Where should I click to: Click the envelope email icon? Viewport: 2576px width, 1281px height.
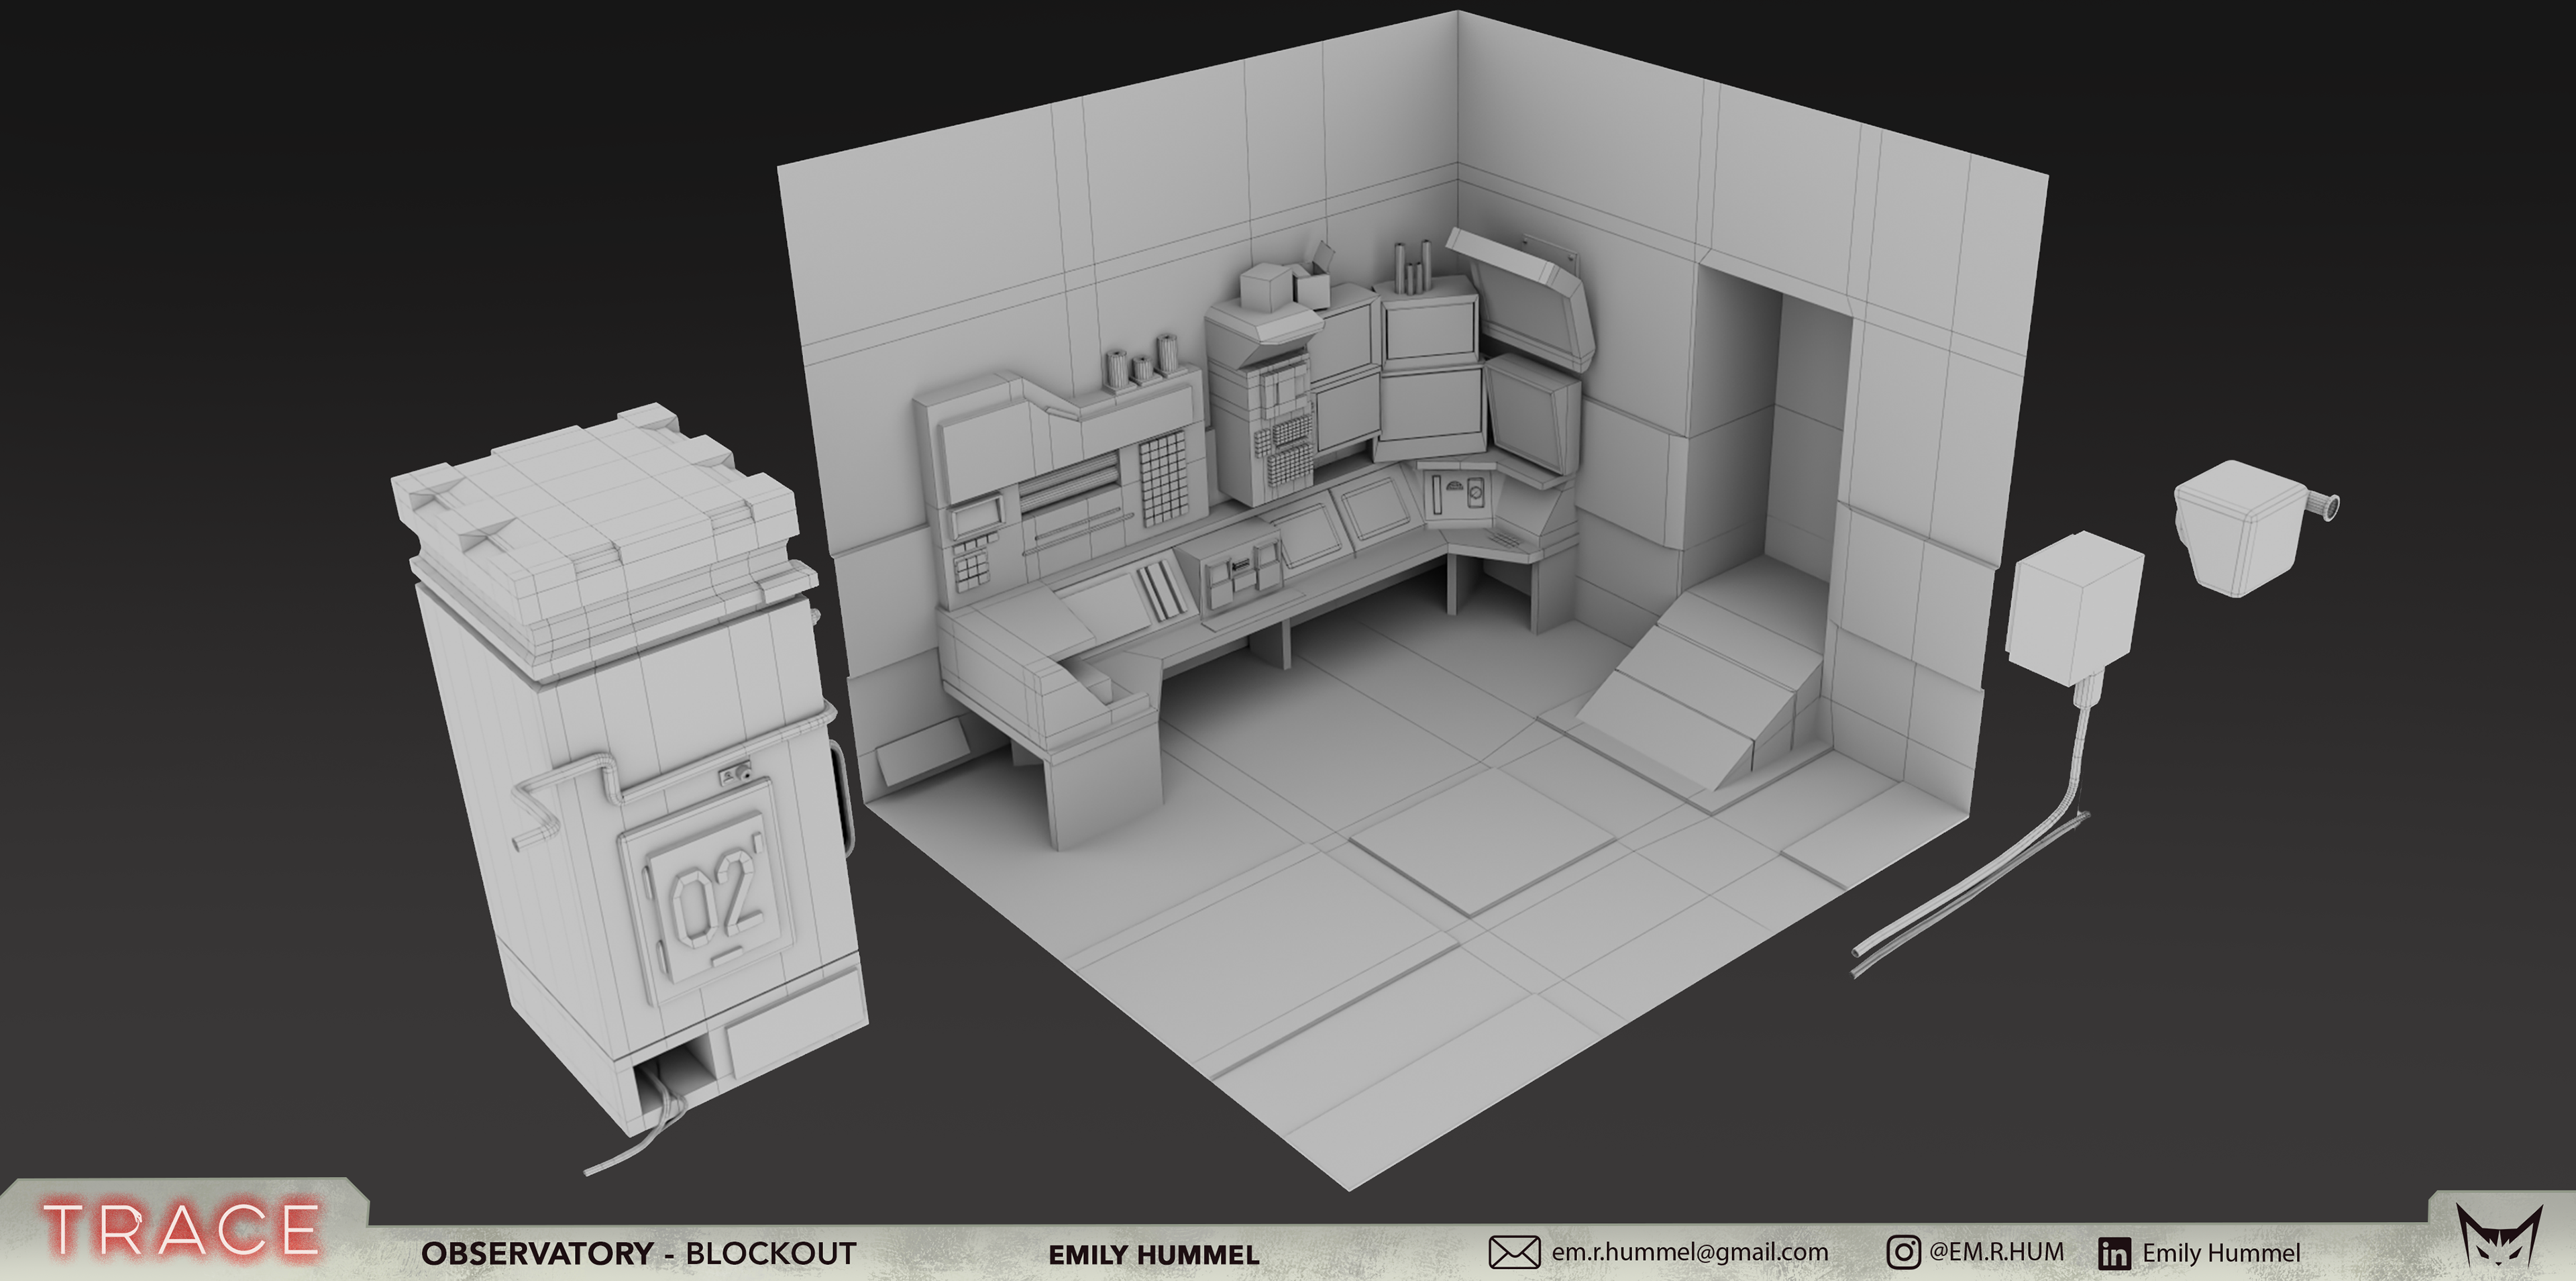tap(1514, 1252)
